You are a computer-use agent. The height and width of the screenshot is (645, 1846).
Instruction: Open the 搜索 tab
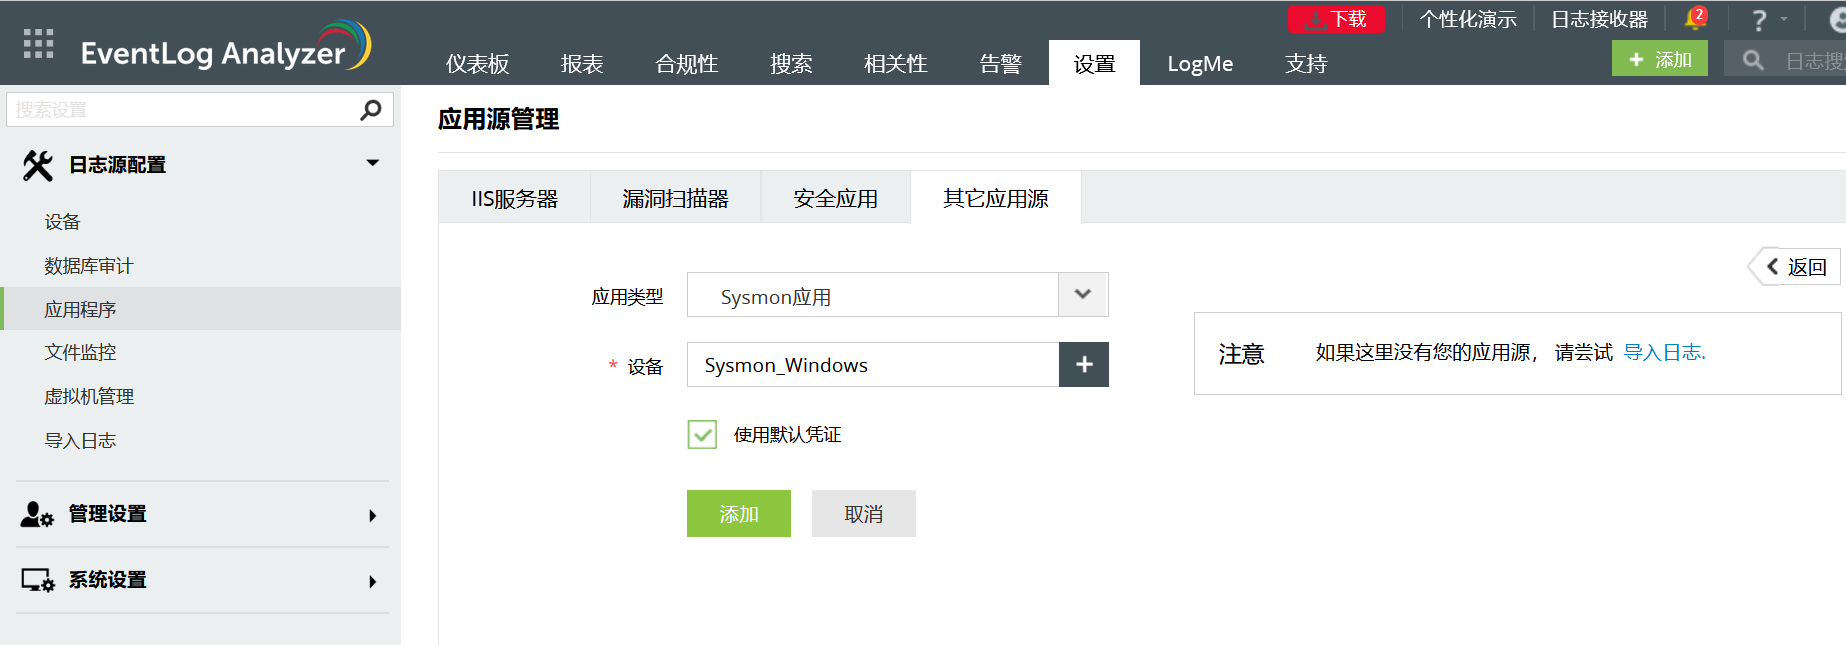click(791, 64)
